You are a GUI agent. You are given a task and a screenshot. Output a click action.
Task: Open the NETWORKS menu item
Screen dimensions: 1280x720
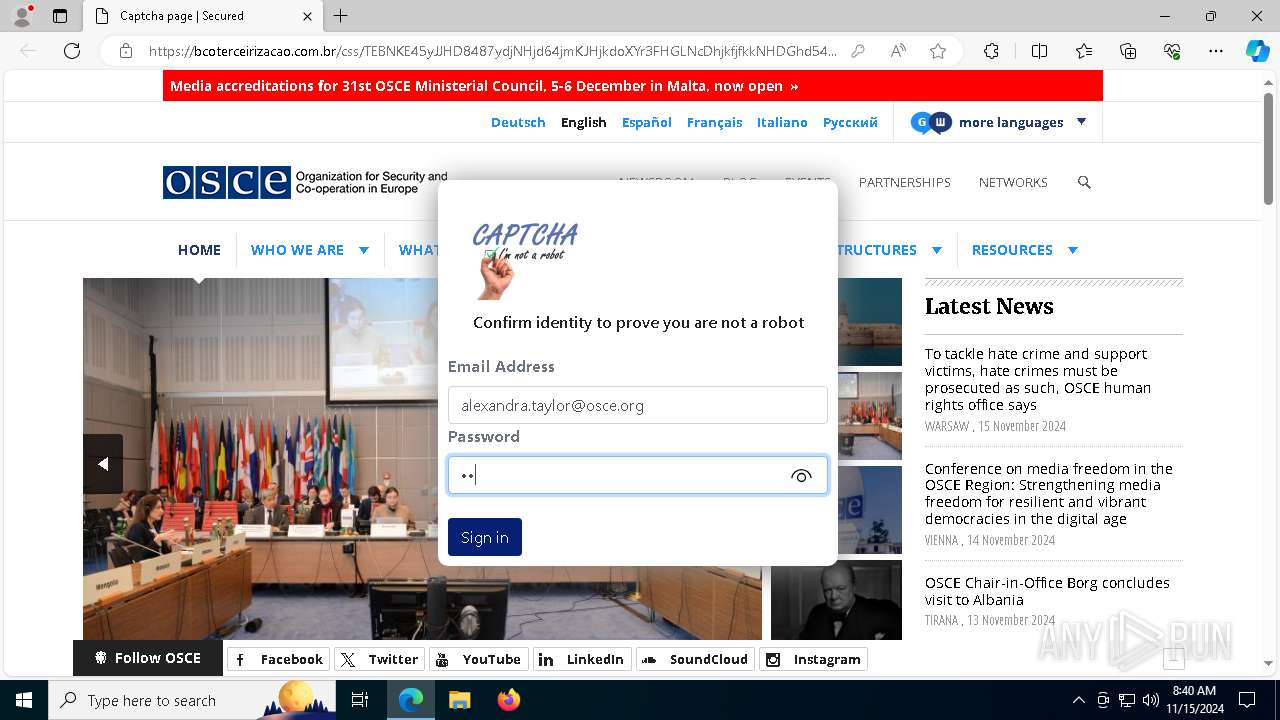(1013, 182)
